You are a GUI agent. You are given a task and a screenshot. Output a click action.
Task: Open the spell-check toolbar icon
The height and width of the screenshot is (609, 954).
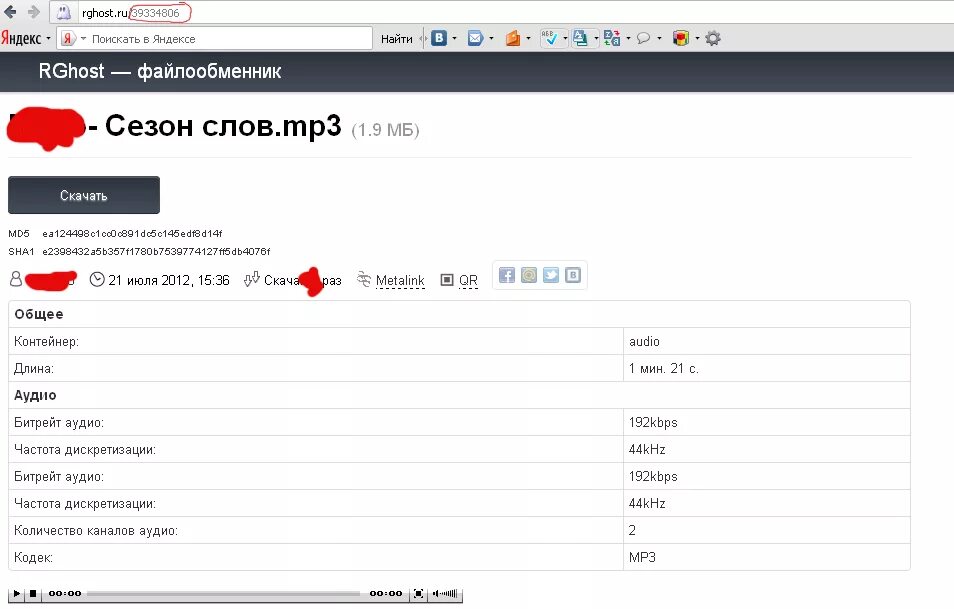(551, 37)
